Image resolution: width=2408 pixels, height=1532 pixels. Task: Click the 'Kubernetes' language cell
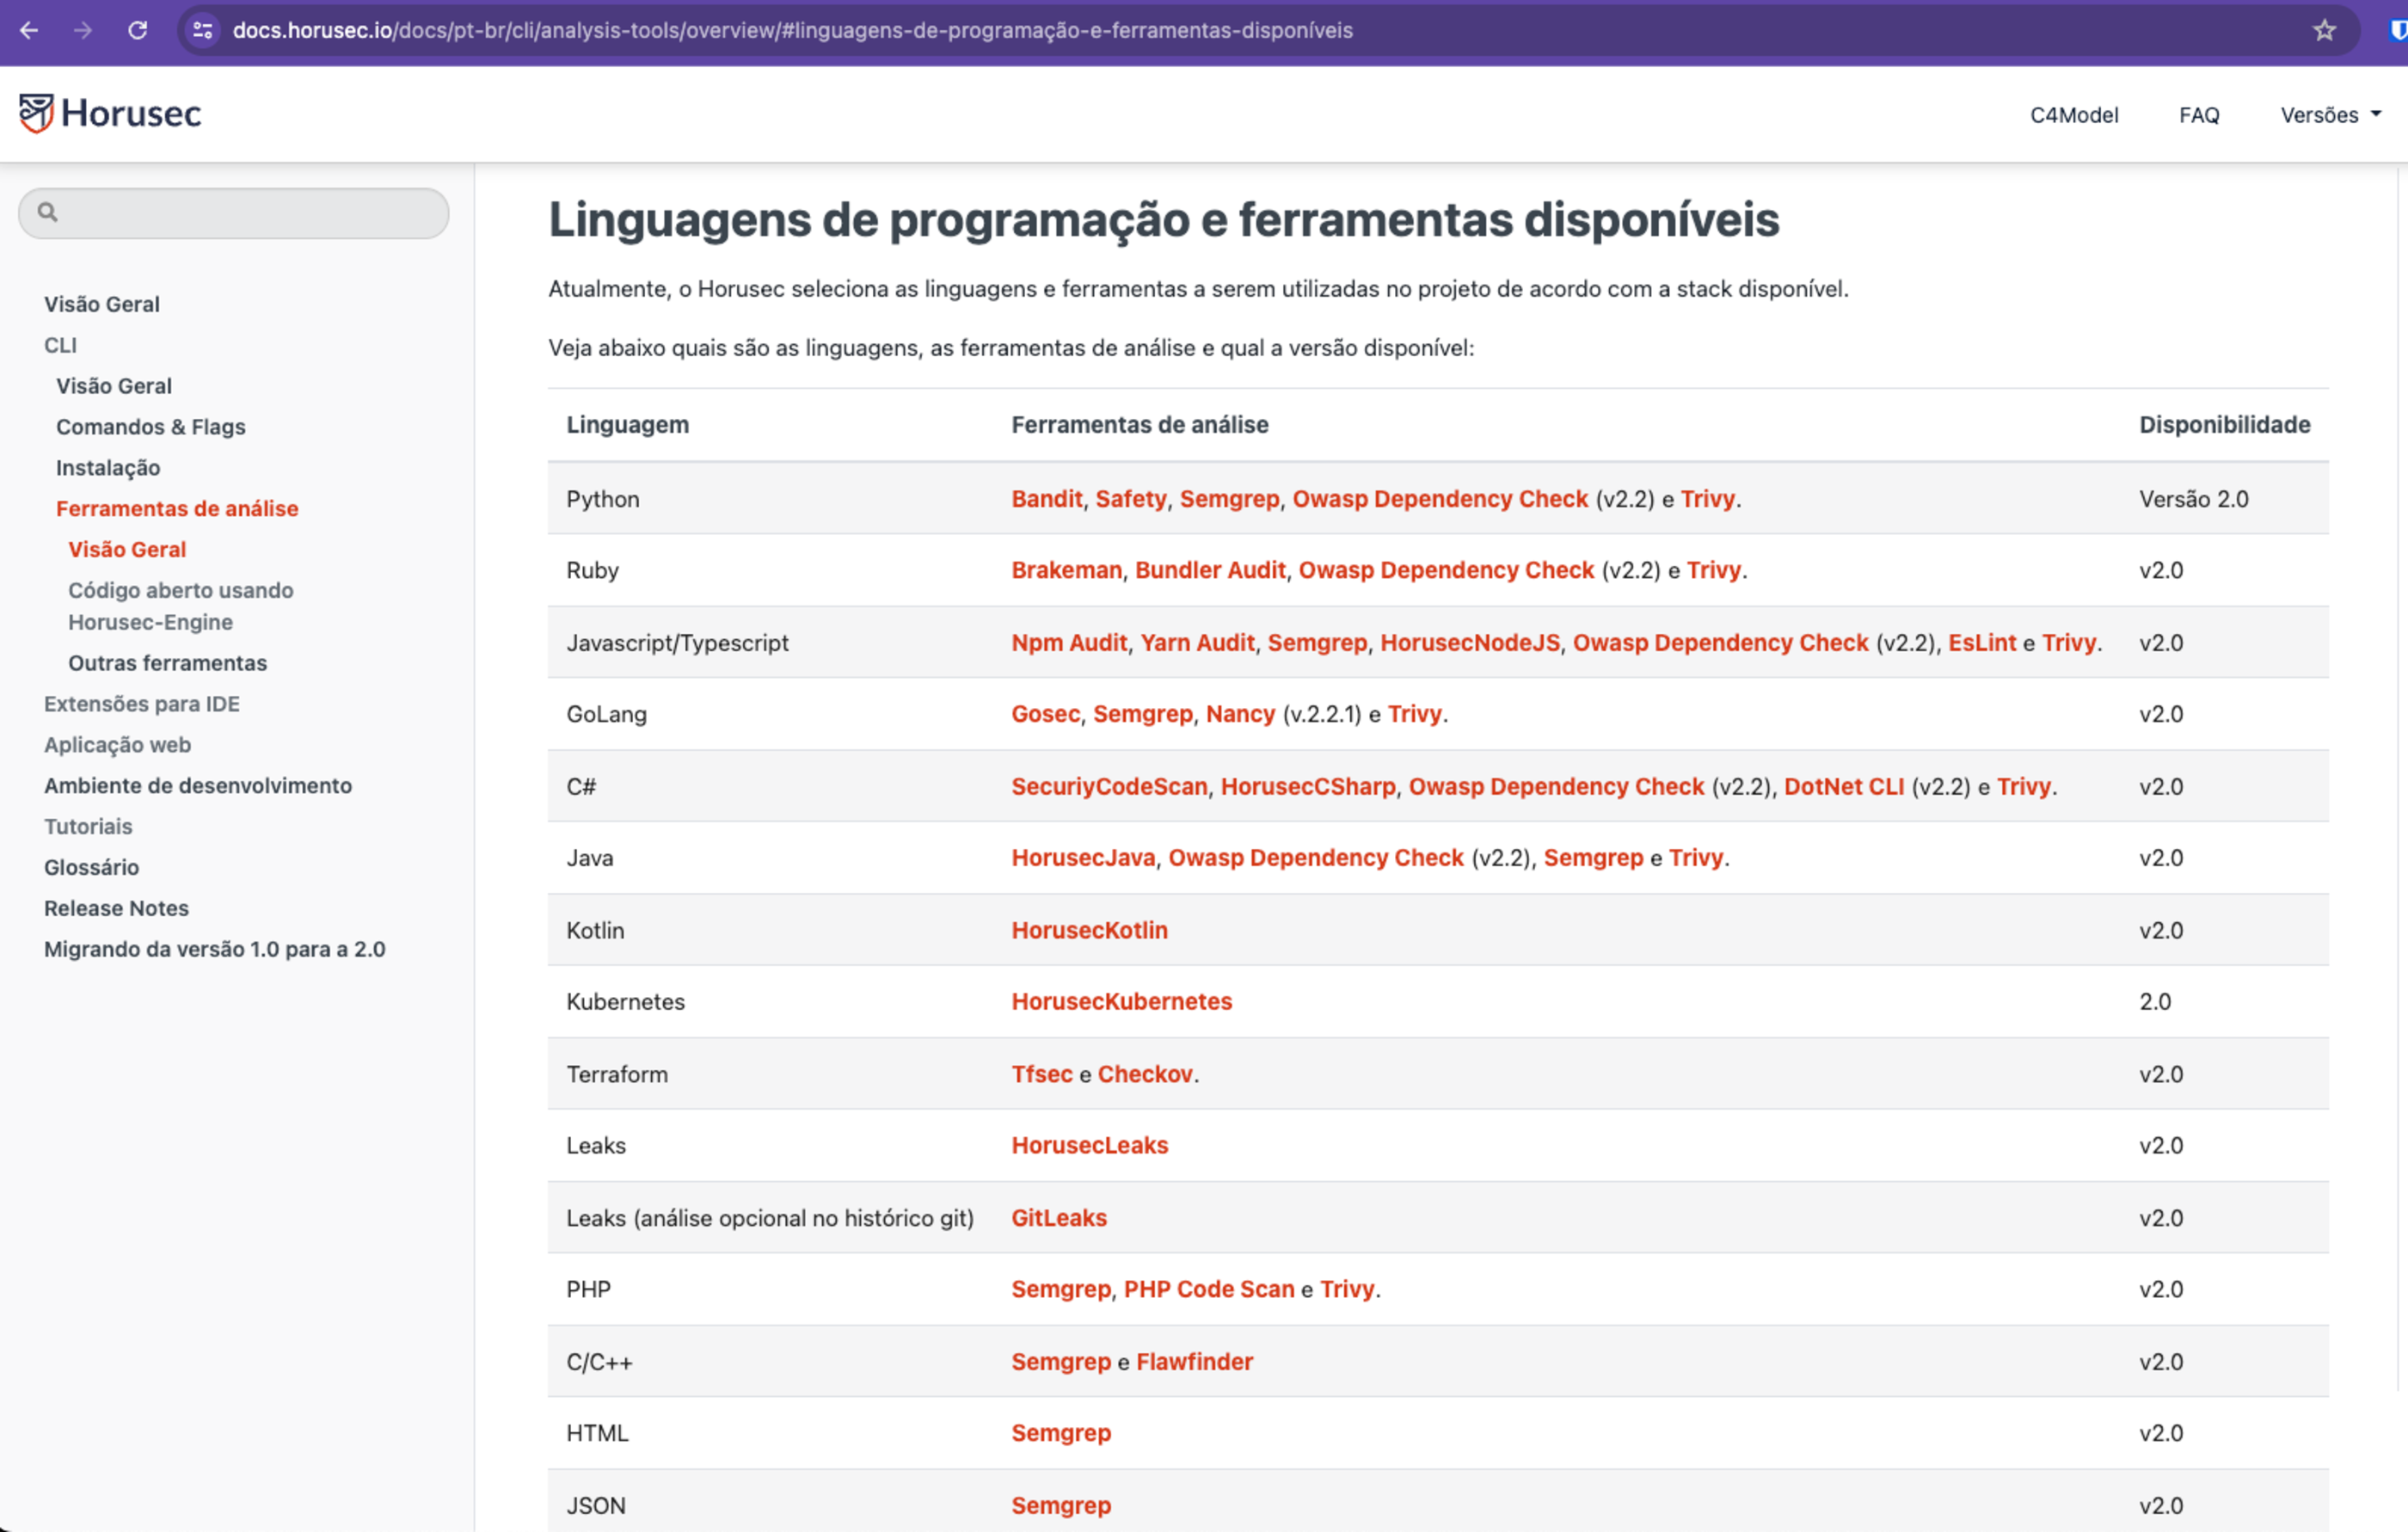coord(625,1002)
